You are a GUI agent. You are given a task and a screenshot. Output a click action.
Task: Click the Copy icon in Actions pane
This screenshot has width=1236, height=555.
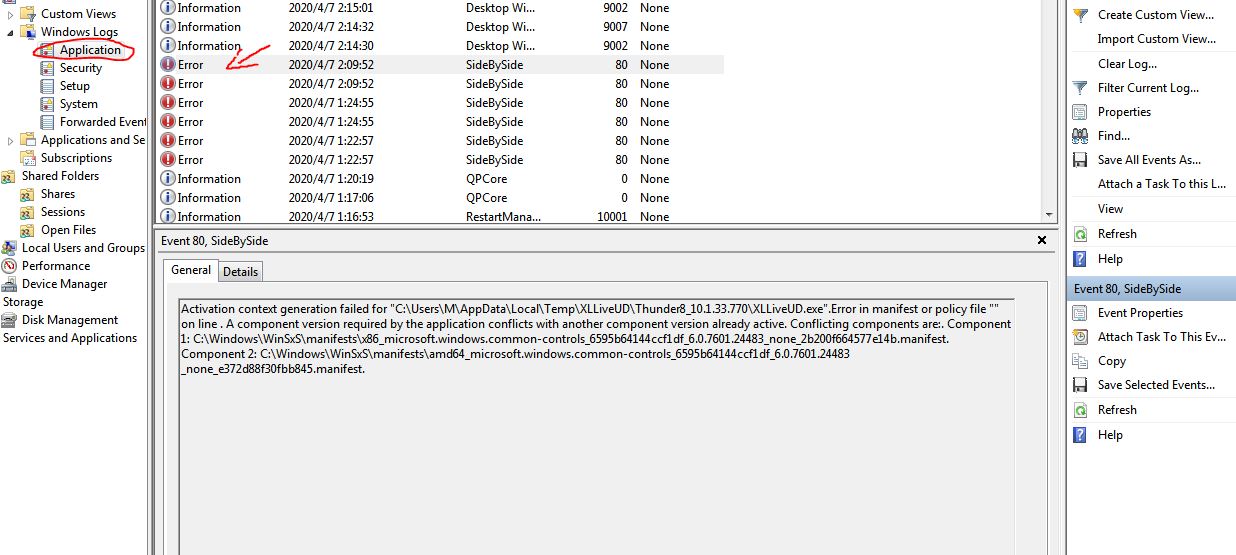(x=1080, y=361)
